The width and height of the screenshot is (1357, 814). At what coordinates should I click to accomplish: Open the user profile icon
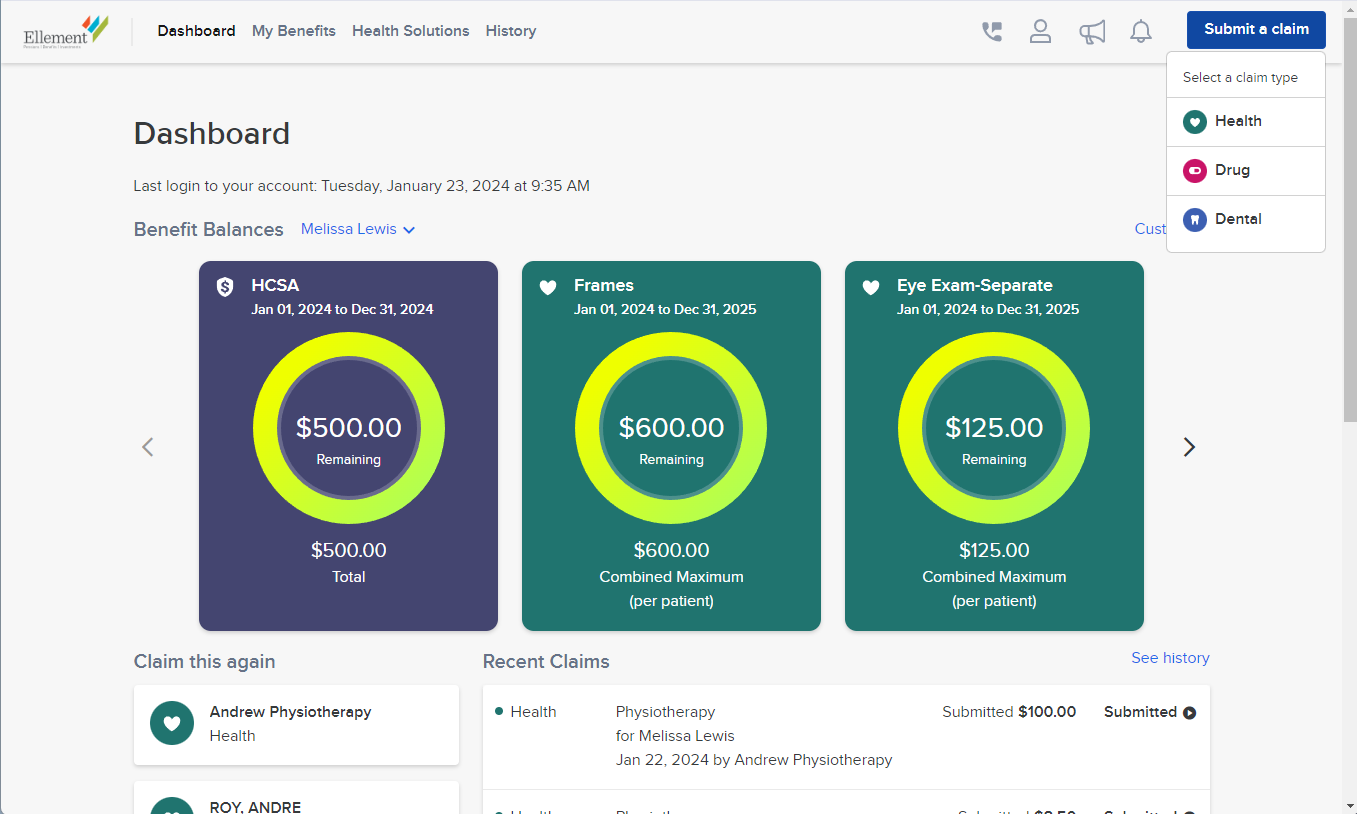point(1040,31)
